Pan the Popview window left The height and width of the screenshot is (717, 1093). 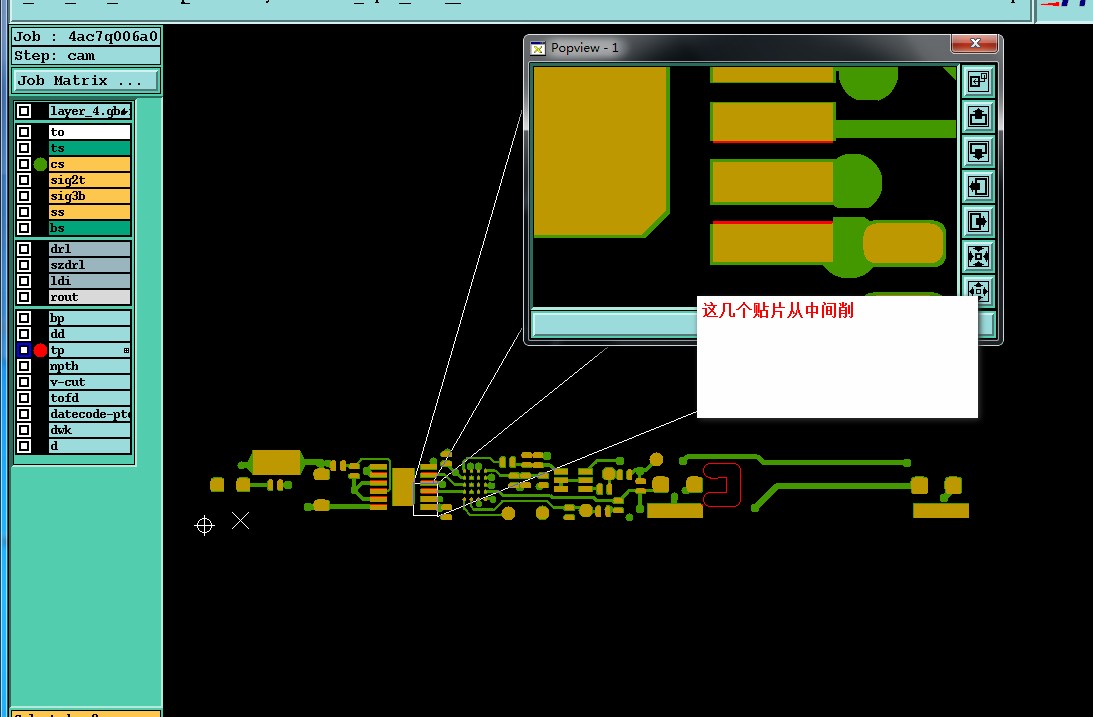click(x=978, y=187)
